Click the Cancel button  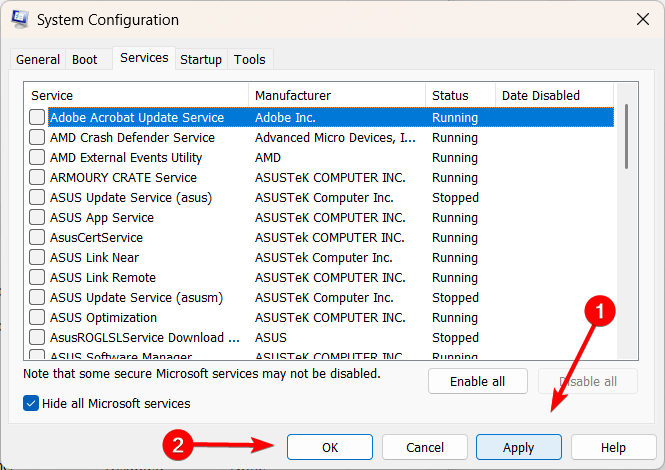coord(425,447)
